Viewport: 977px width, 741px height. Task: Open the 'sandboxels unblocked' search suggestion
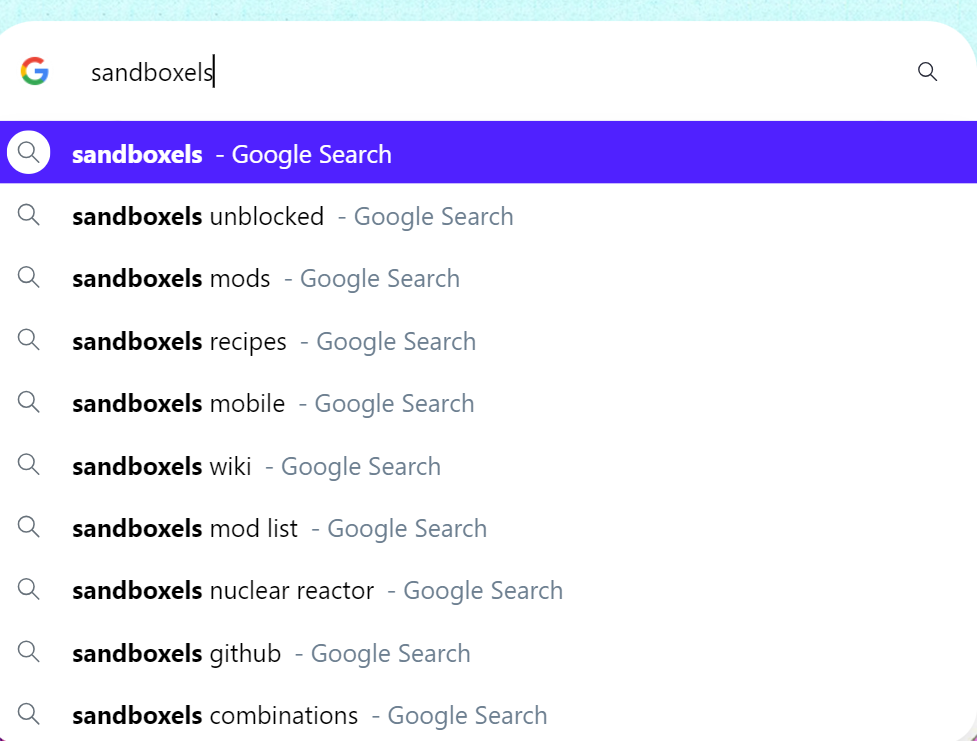click(x=292, y=216)
